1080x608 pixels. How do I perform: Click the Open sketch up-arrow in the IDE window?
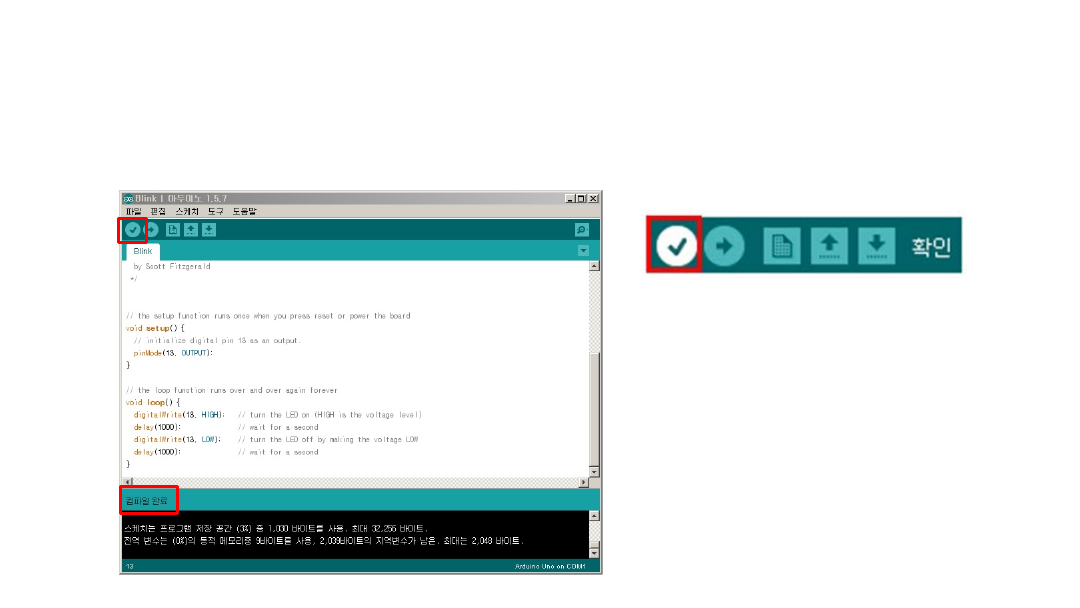click(x=190, y=230)
